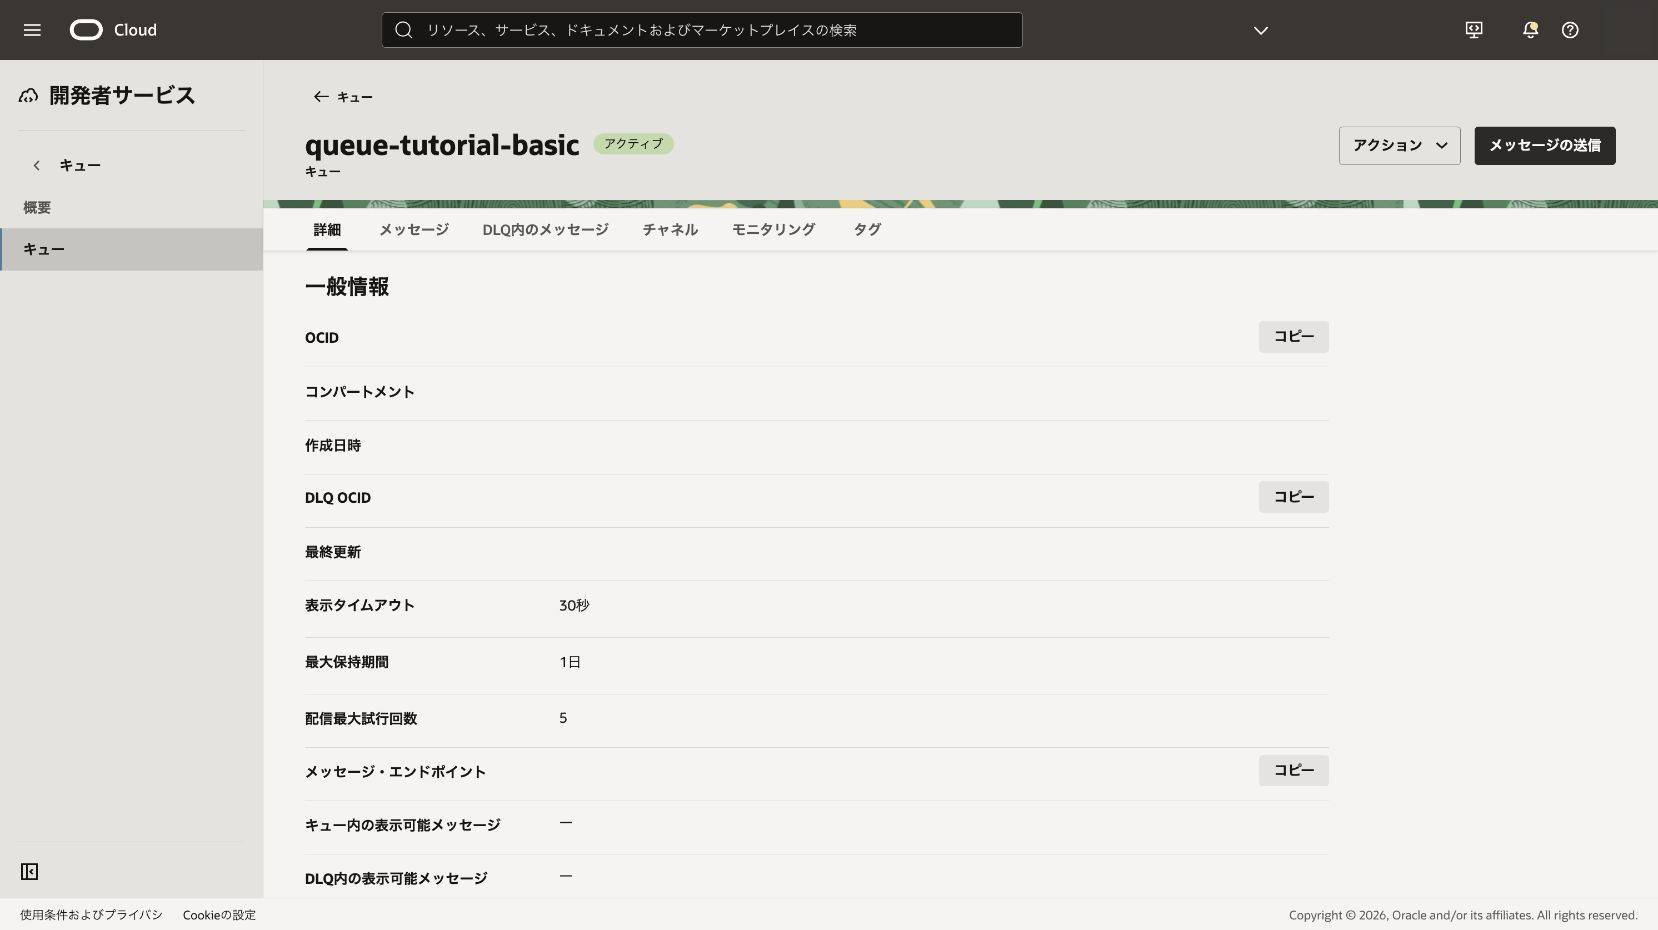The height and width of the screenshot is (930, 1658).
Task: Click the 最終更新 label
Action: pos(333,552)
